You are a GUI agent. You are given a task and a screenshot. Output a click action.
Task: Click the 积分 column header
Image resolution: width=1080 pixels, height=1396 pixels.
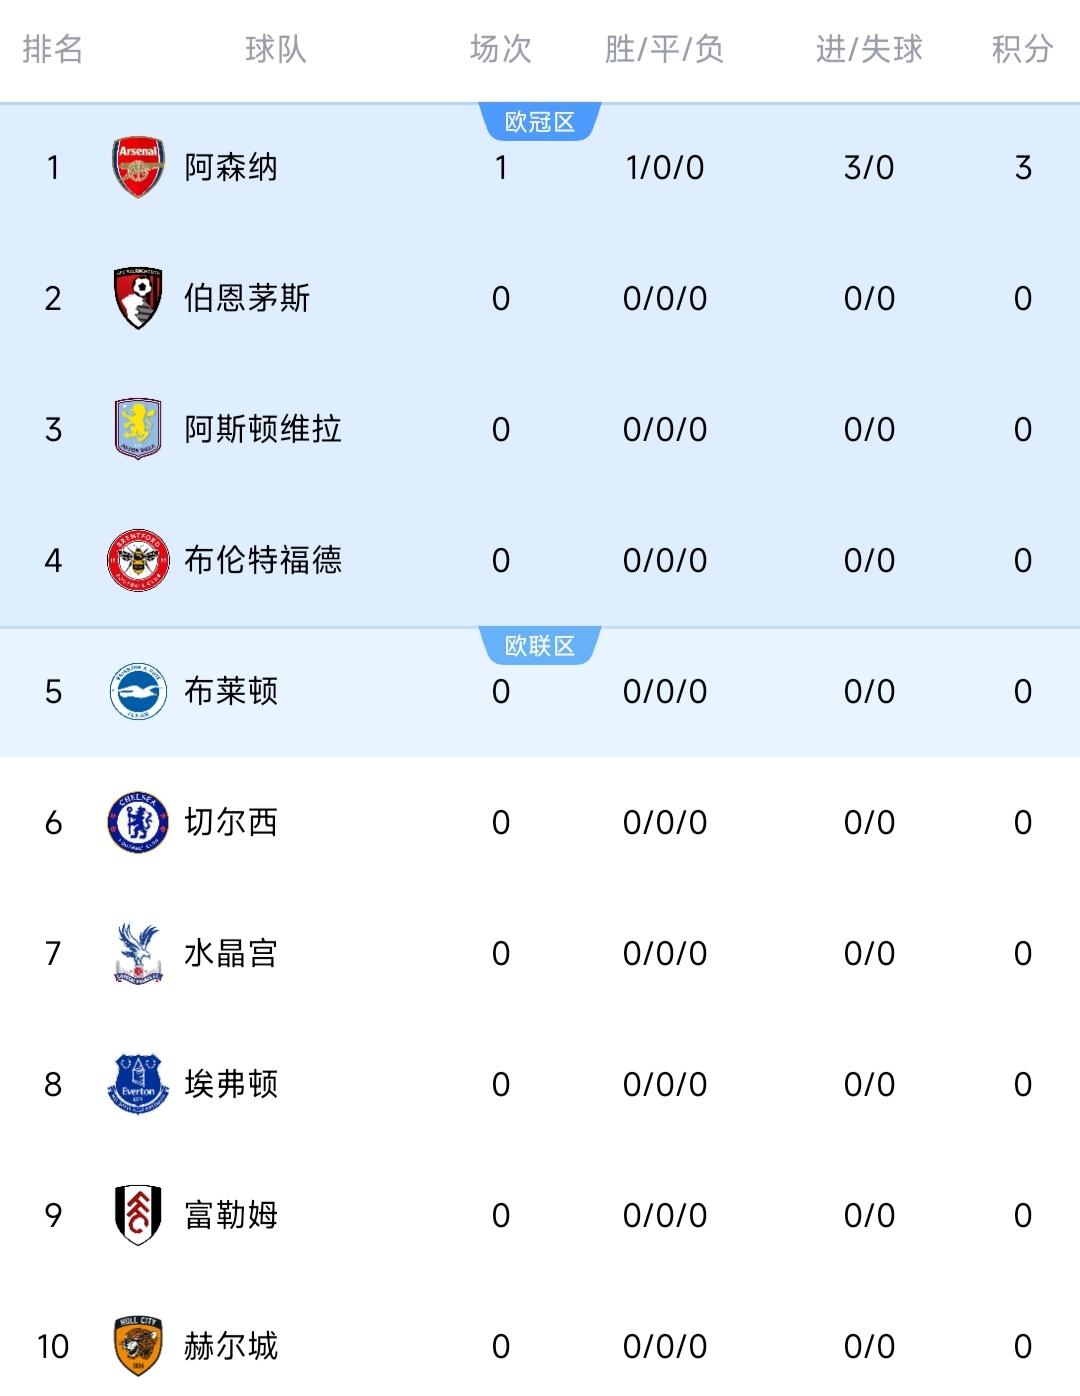[1022, 49]
